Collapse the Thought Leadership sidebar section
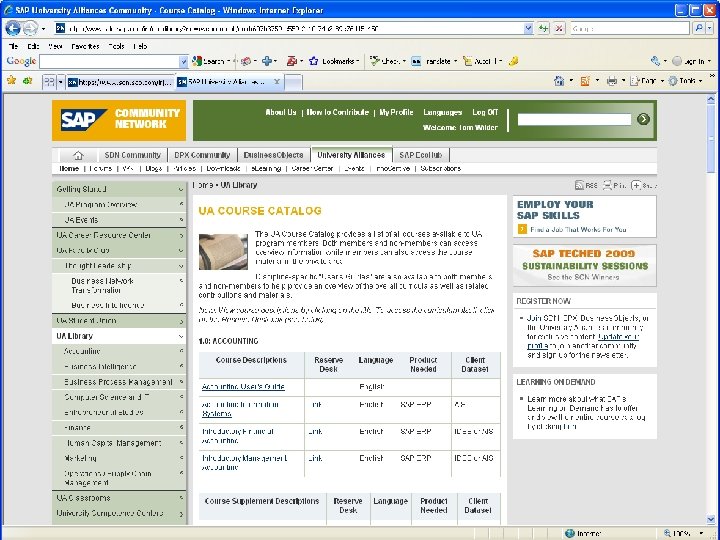The width and height of the screenshot is (720, 540). tap(180, 266)
